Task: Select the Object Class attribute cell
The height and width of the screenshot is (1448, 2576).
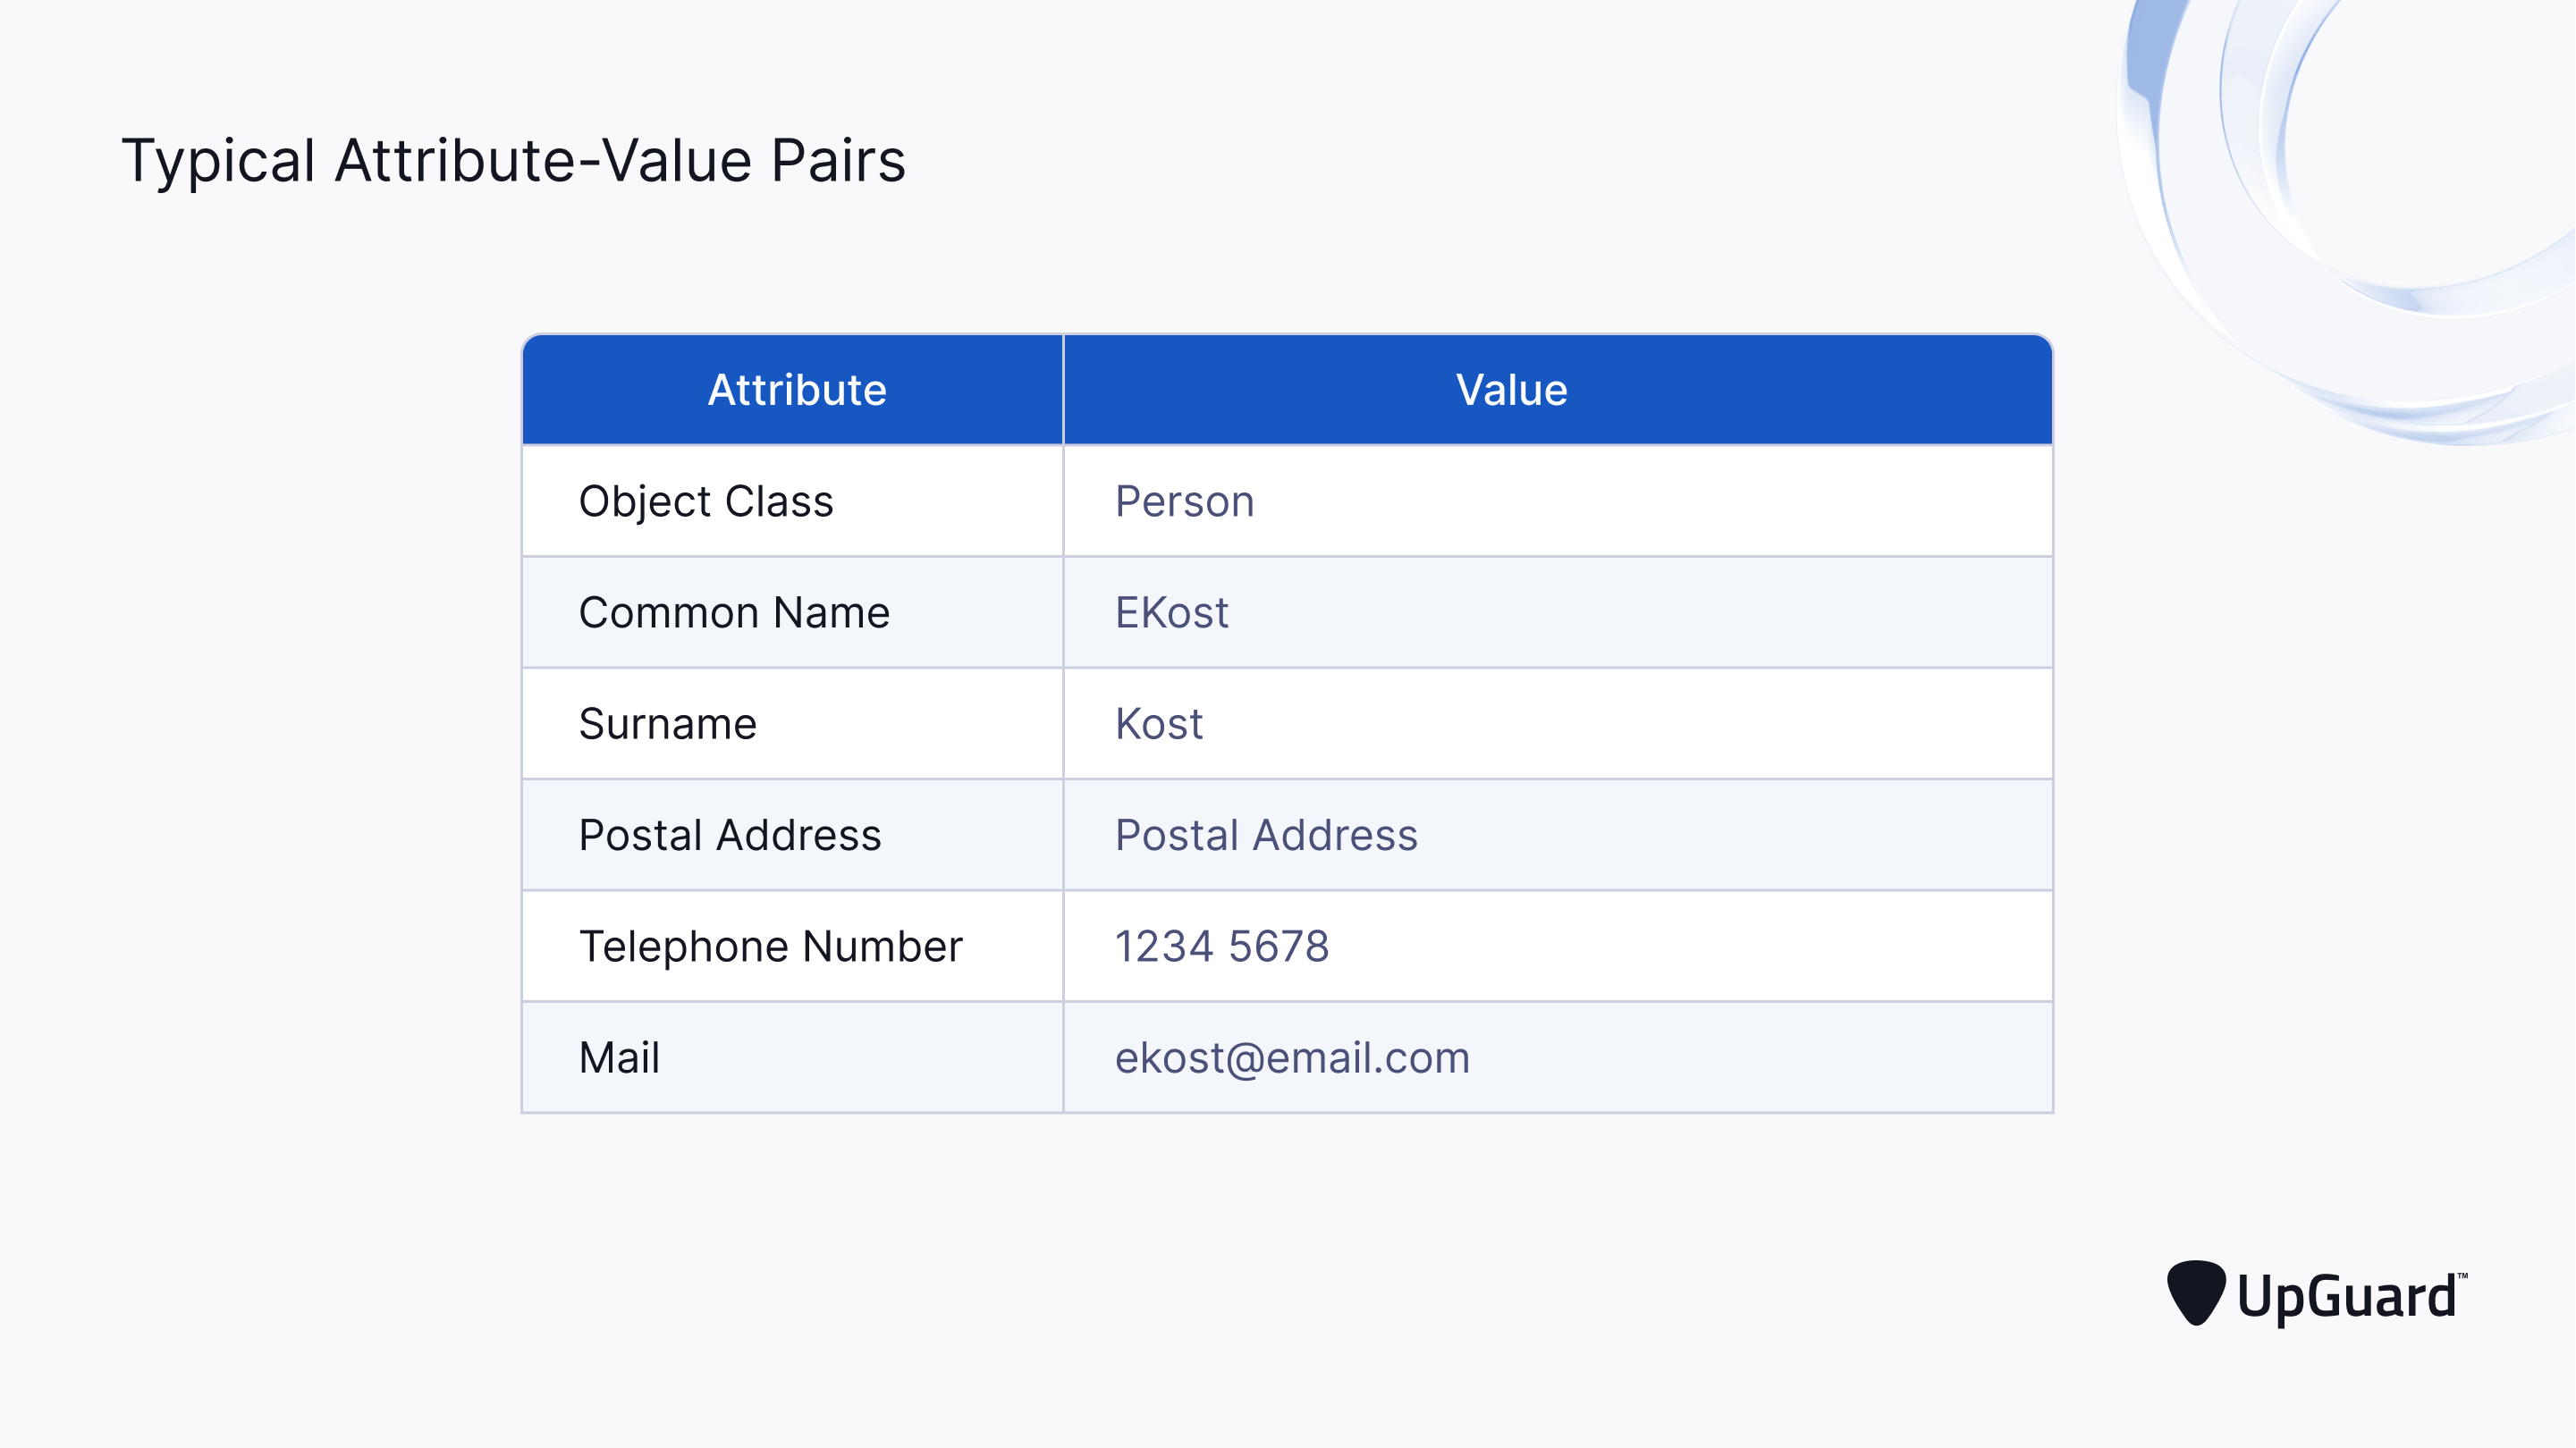Action: [x=705, y=501]
